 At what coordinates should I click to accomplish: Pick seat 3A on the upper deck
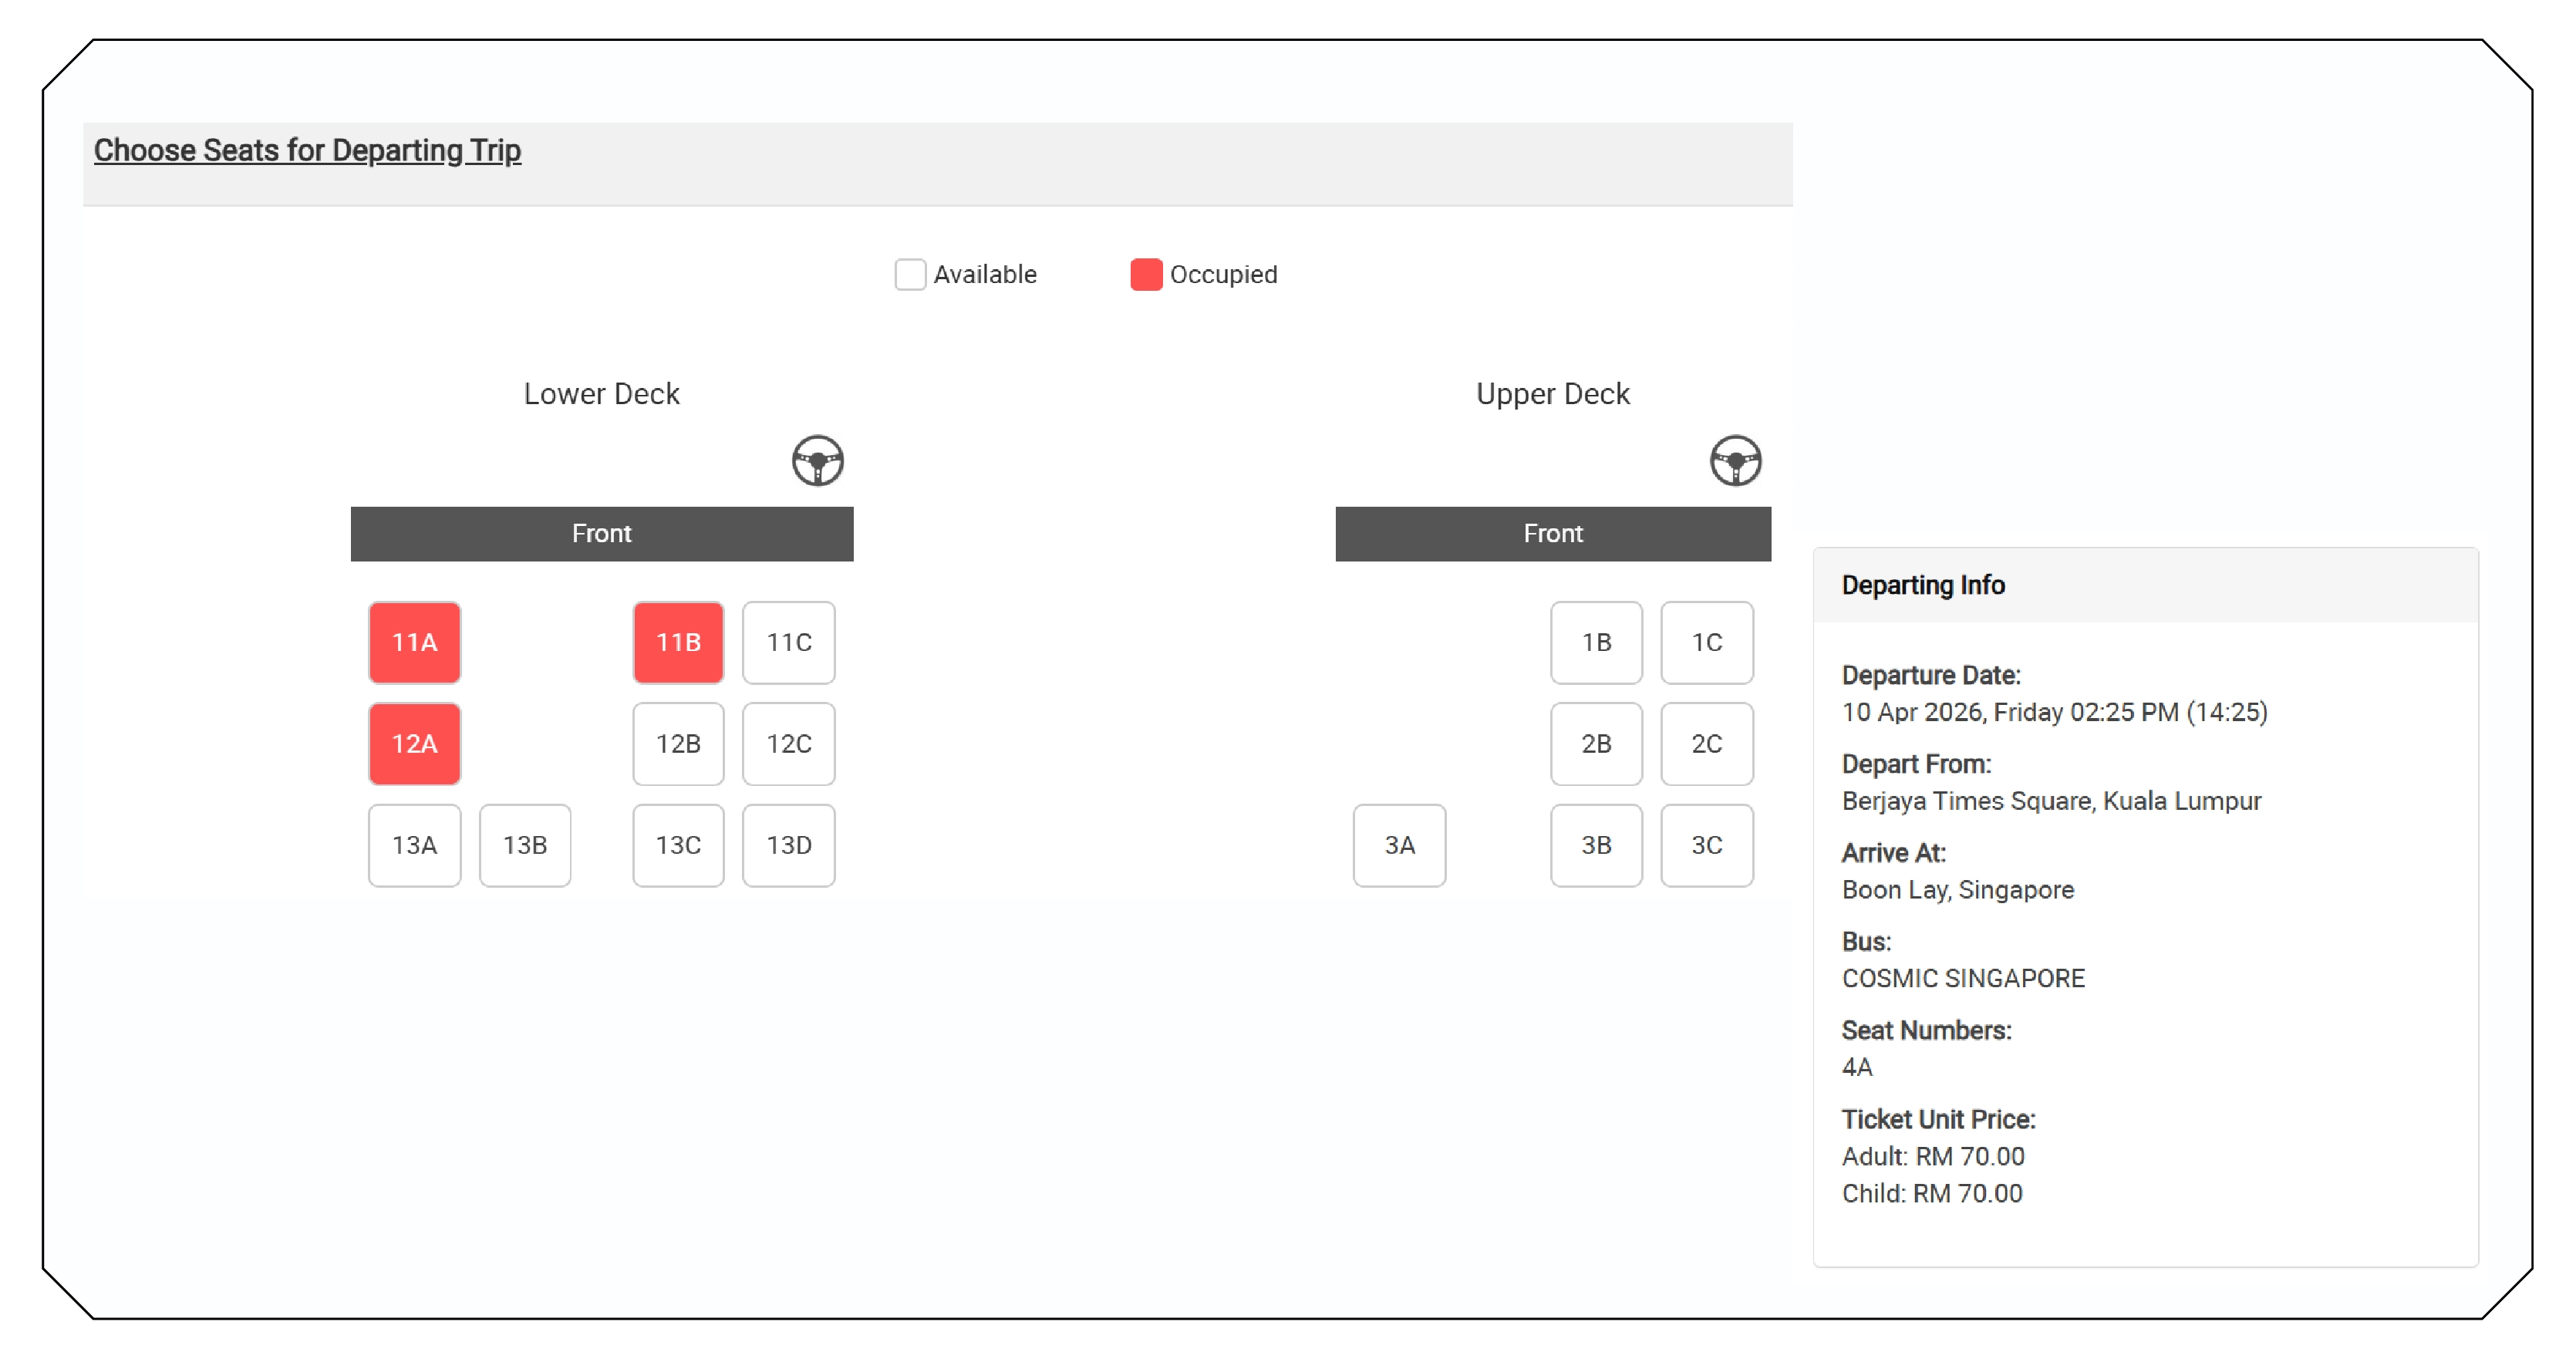(x=1399, y=846)
